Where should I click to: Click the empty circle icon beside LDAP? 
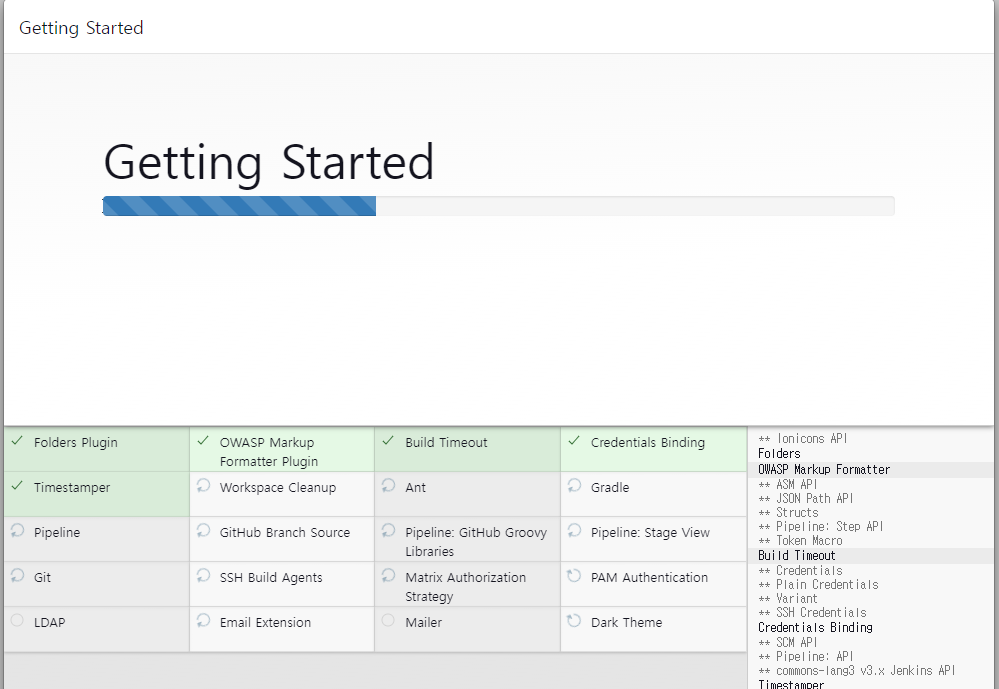17,620
